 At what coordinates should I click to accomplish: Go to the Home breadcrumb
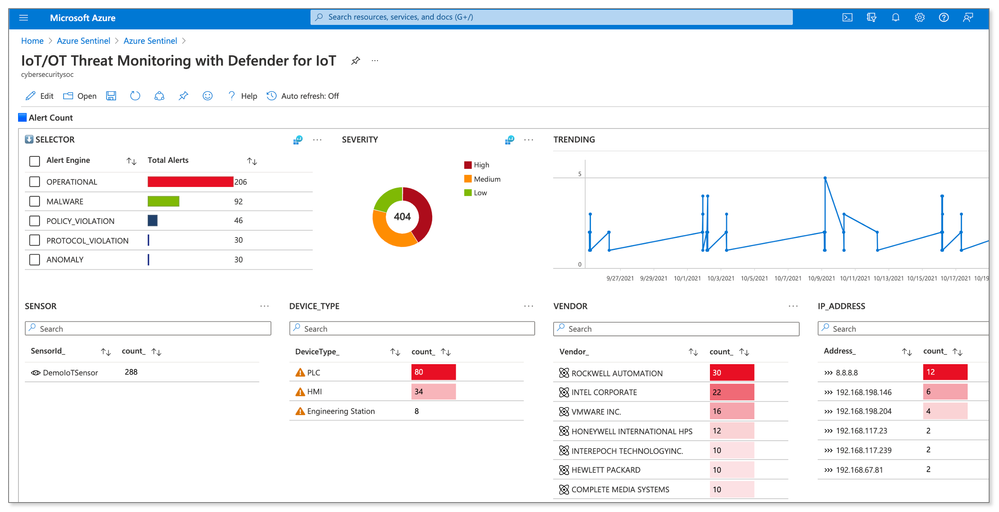(32, 41)
